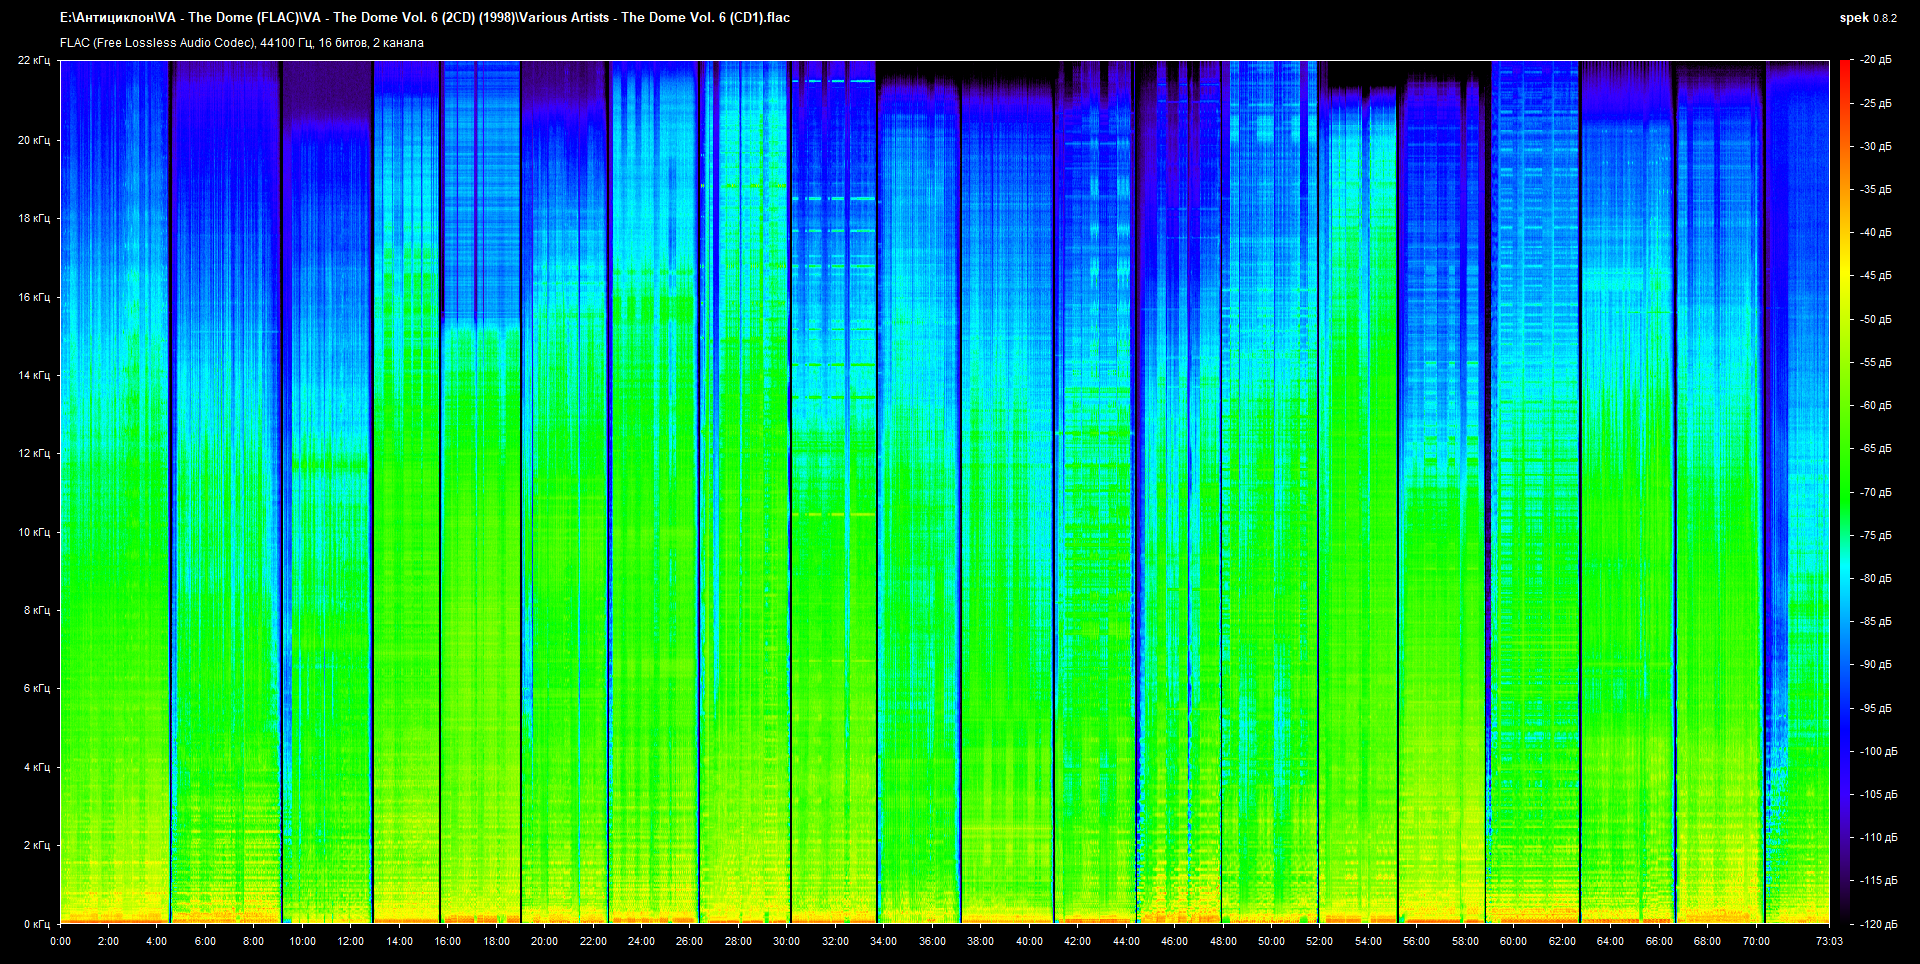The image size is (1920, 964).
Task: Click the 10 кГц frequency axis label
Action: tap(34, 532)
